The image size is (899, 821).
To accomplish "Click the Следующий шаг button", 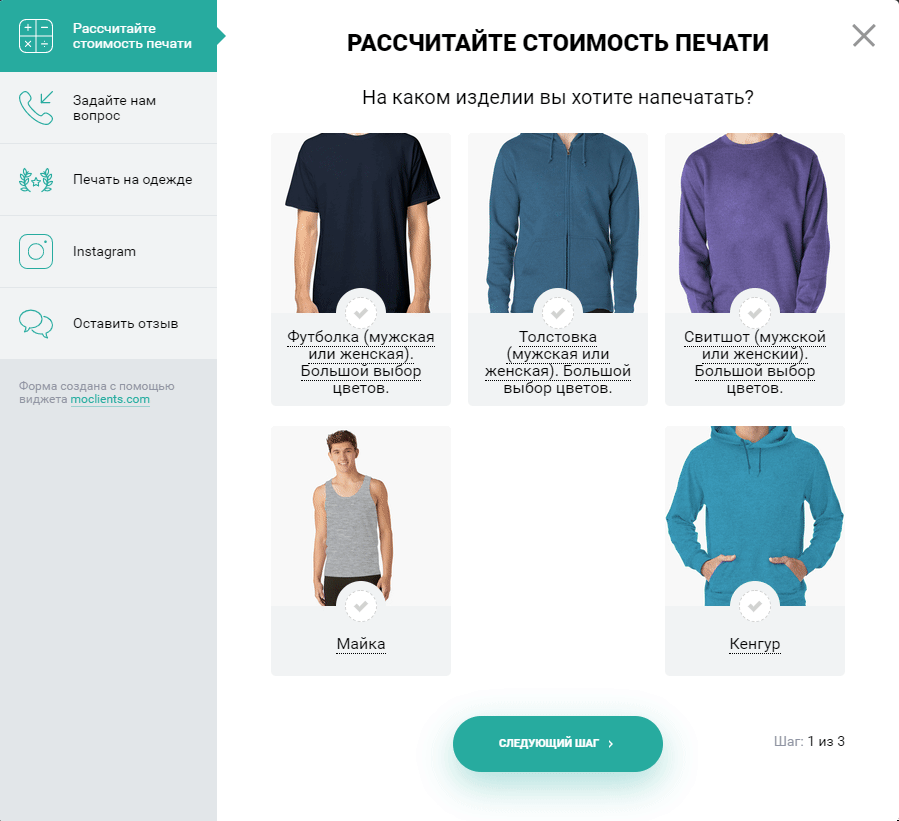I will pos(558,744).
